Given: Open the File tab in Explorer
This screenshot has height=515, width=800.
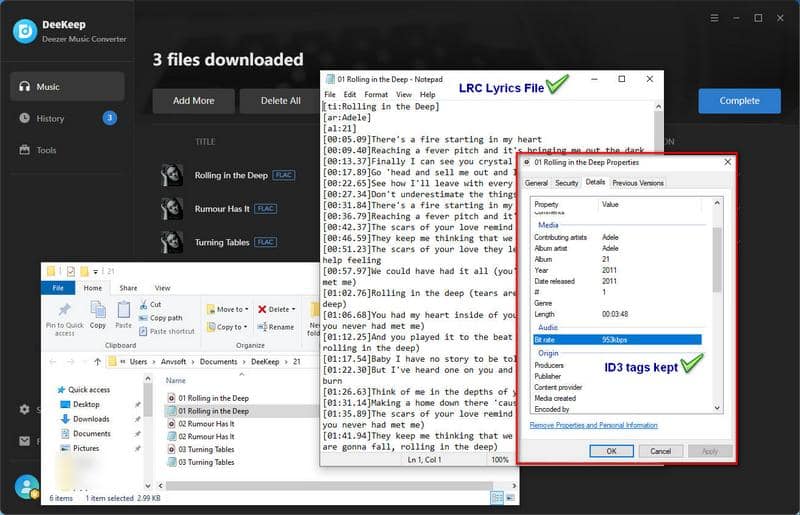Looking at the screenshot, I should coord(58,288).
